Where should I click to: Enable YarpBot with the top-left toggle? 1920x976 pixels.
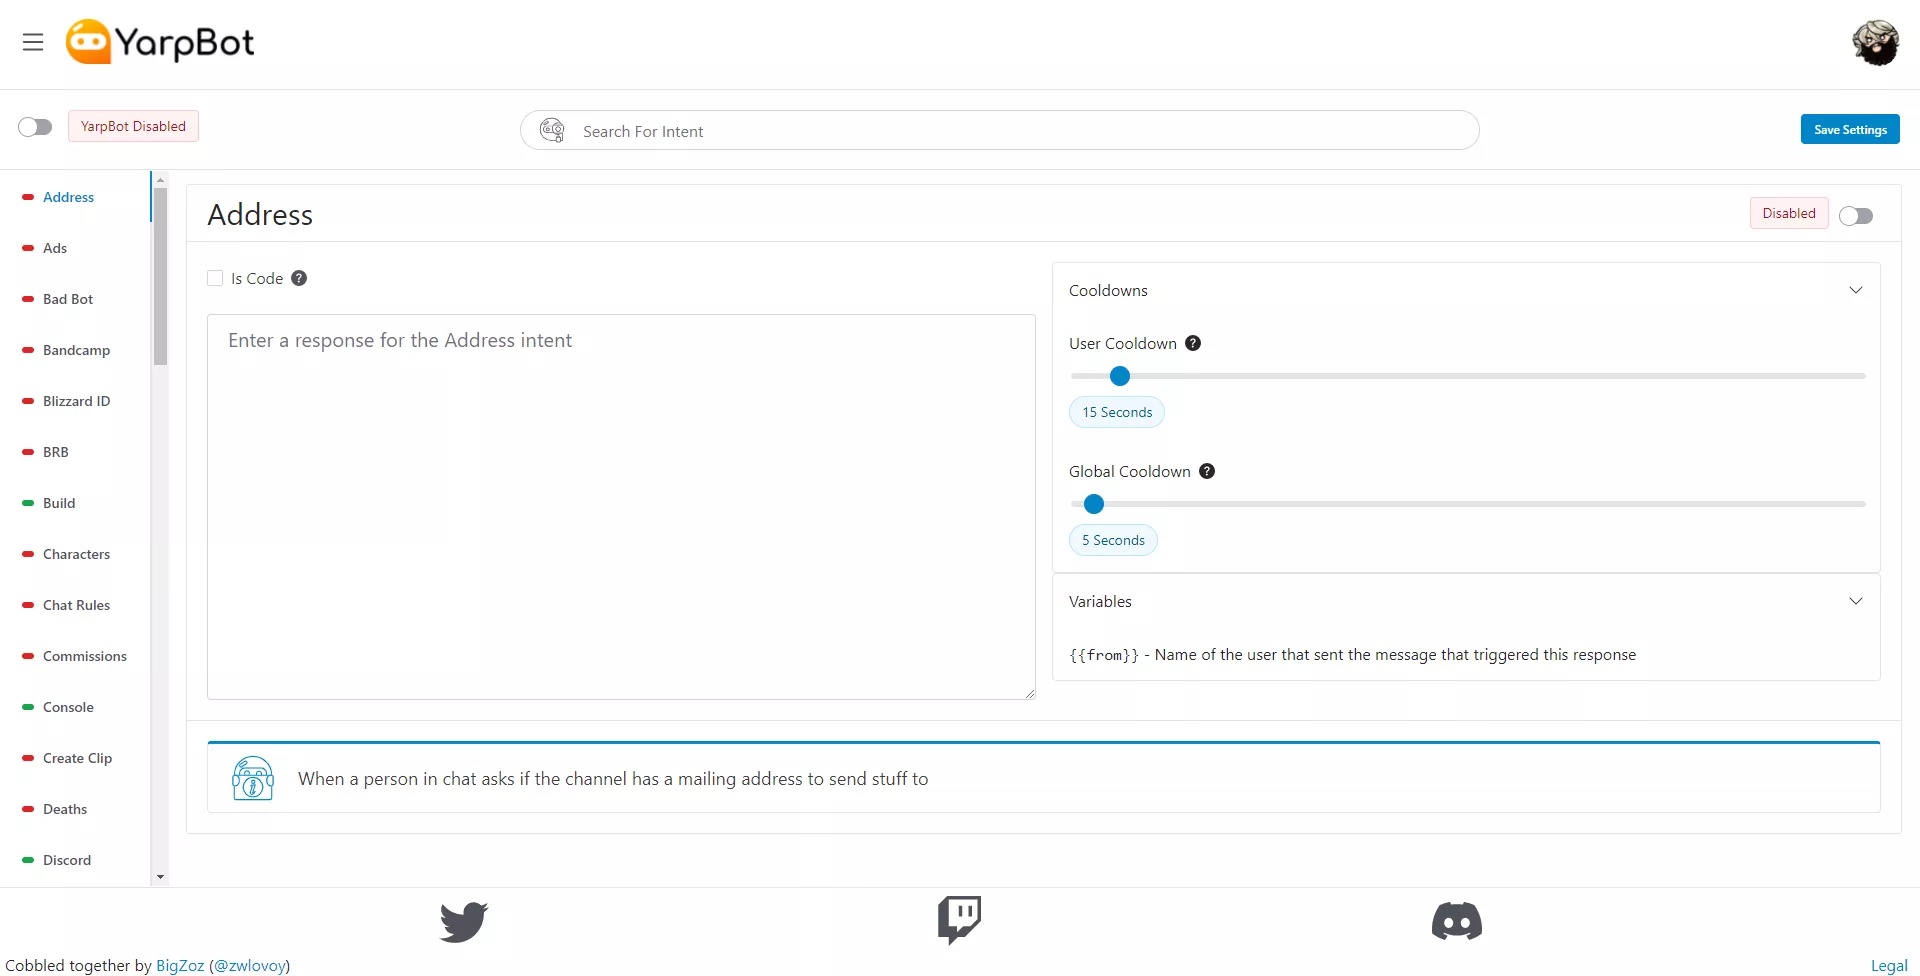tap(35, 127)
